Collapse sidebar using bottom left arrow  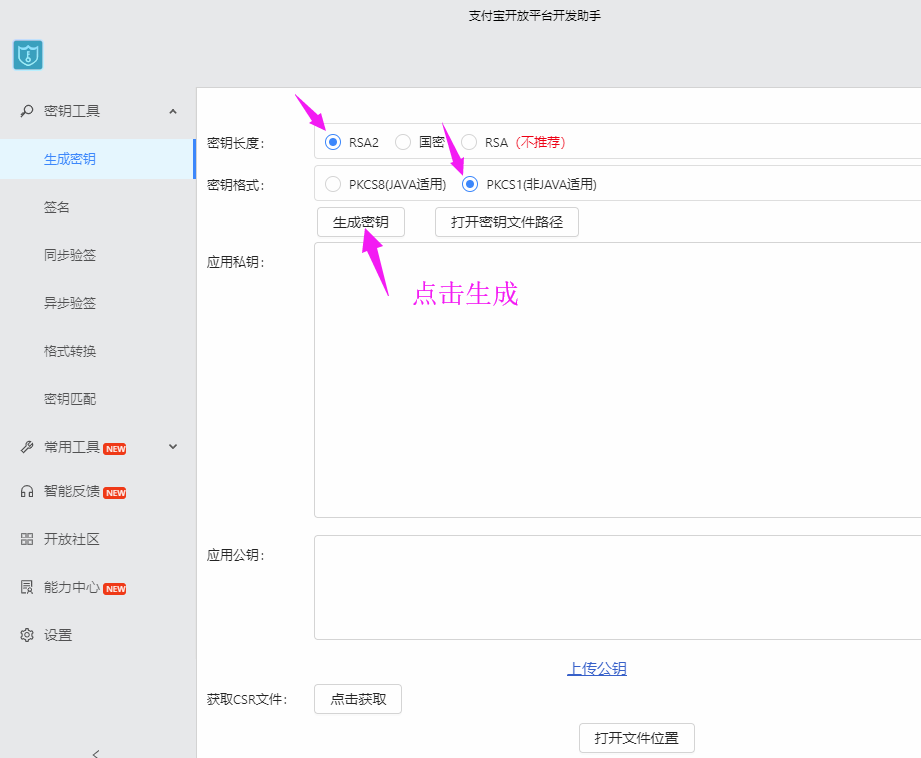[96, 753]
